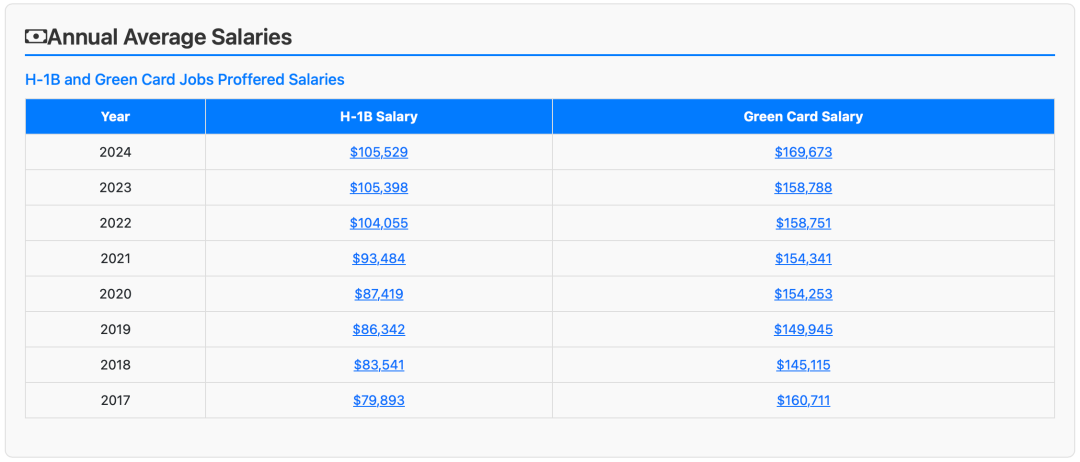Screen dimensions: 1080x462
Task: Open the 2021 H-1B salary link $93,484
Action: (x=379, y=259)
